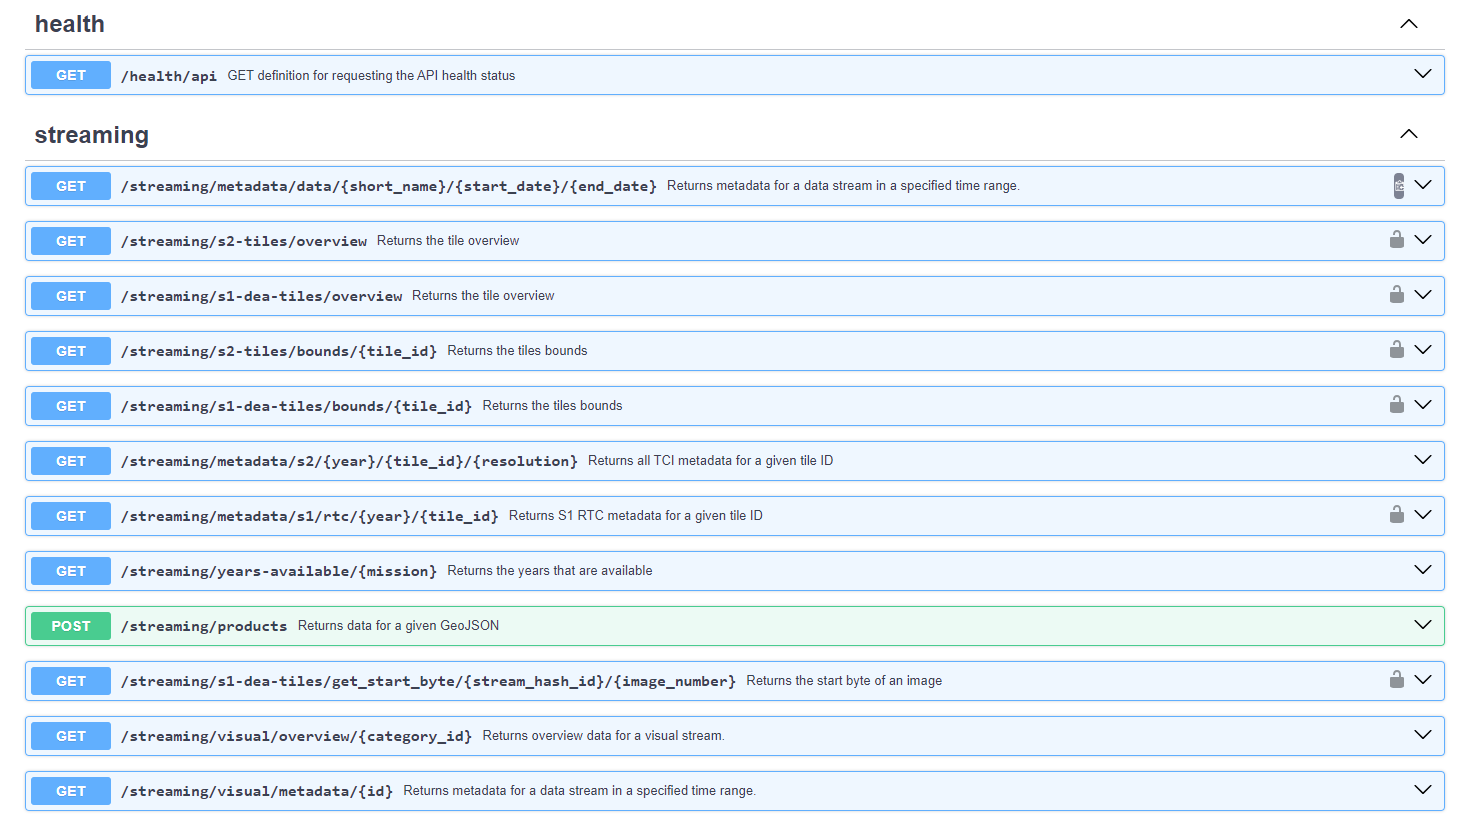Click 'GET definition for requesting the API health status'
This screenshot has width=1457, height=825.
(x=371, y=75)
